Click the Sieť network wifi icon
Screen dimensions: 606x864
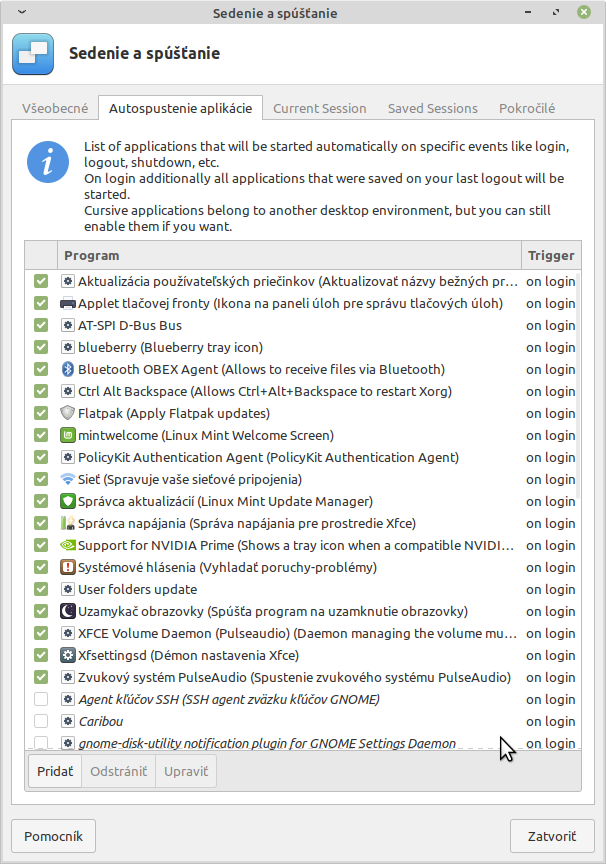click(68, 479)
